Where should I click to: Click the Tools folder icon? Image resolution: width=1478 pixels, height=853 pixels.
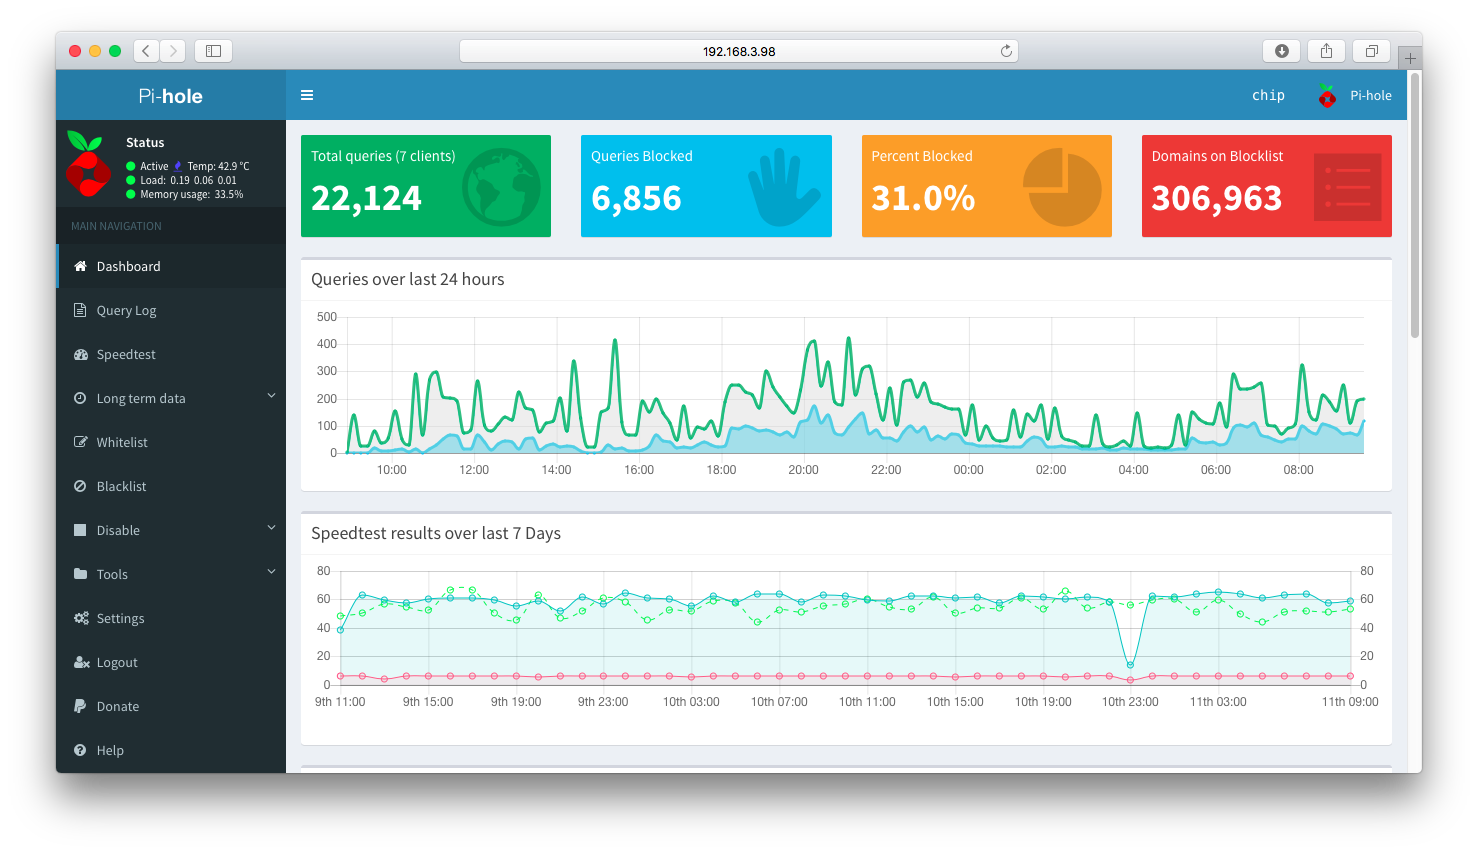80,574
